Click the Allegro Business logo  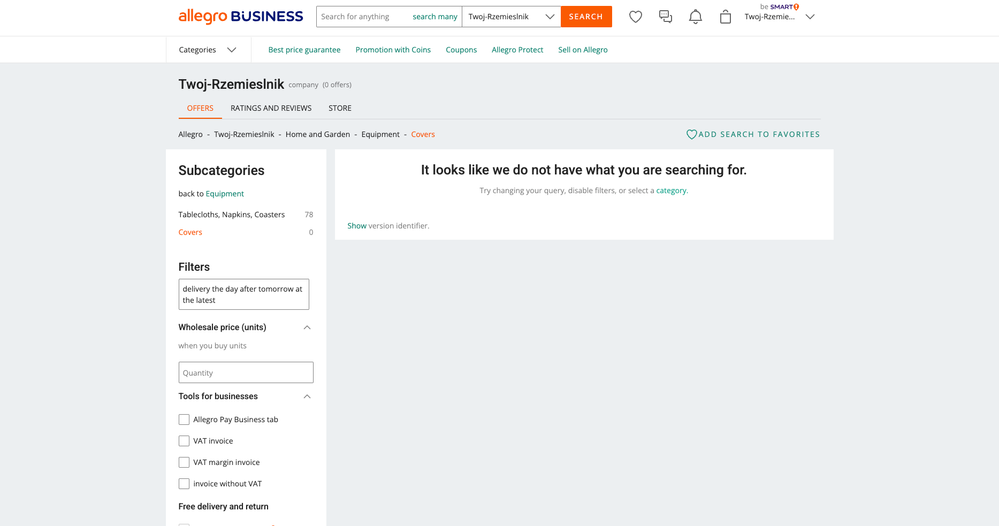[241, 17]
